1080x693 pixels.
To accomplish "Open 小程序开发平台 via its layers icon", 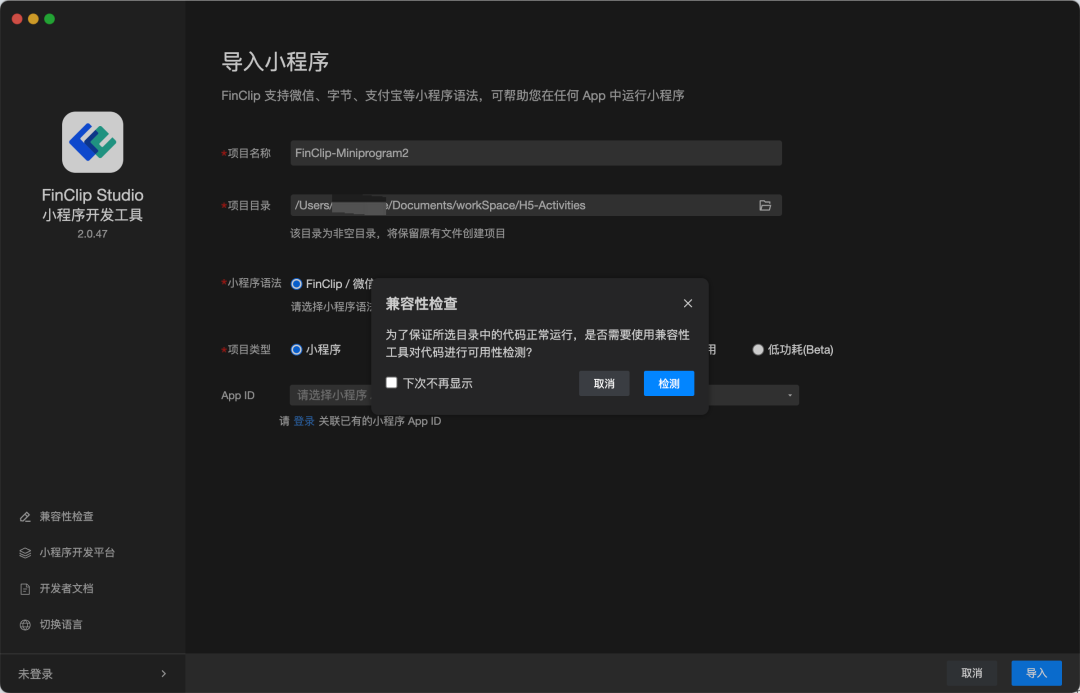I will (x=25, y=552).
